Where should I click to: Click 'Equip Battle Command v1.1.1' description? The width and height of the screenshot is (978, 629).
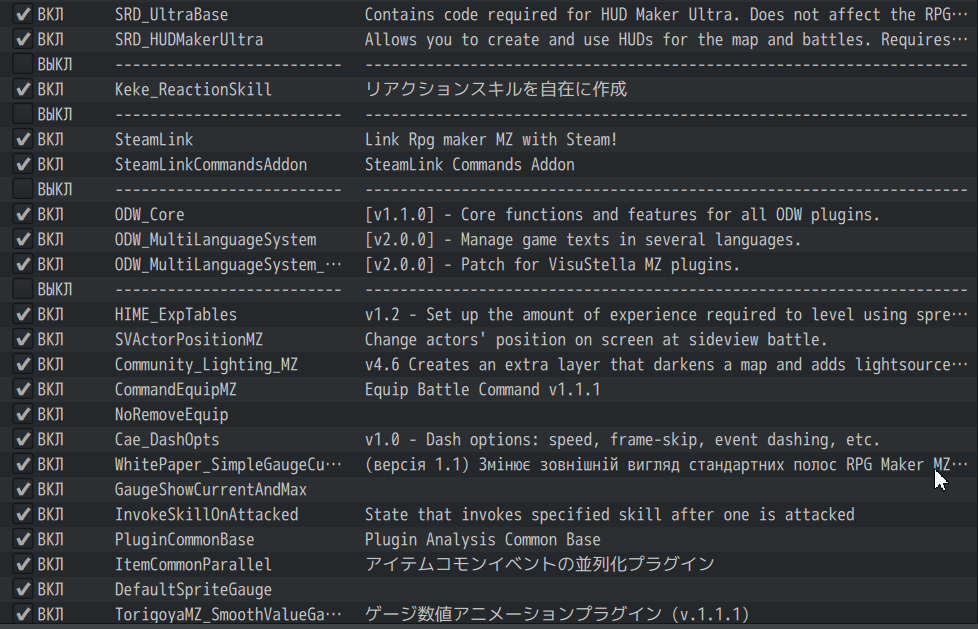[483, 389]
